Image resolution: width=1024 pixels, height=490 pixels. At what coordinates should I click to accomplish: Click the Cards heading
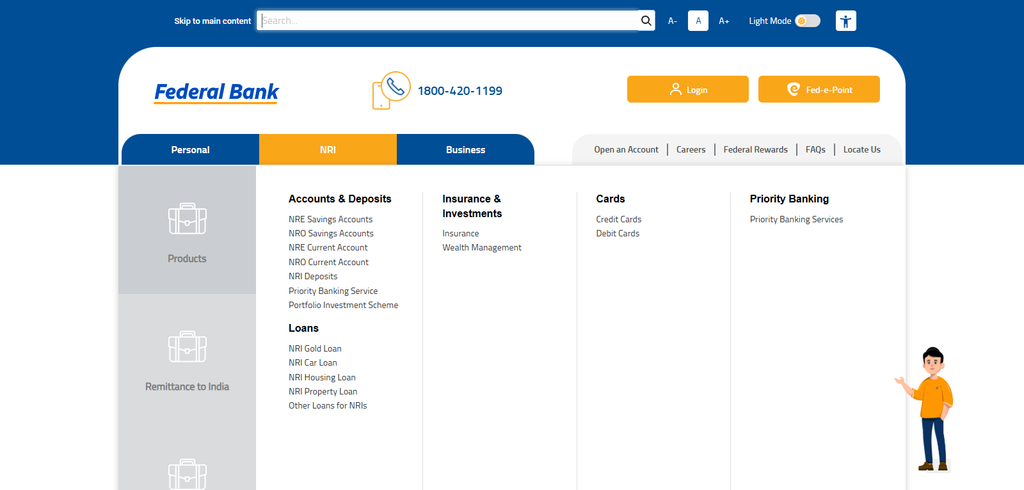(611, 199)
